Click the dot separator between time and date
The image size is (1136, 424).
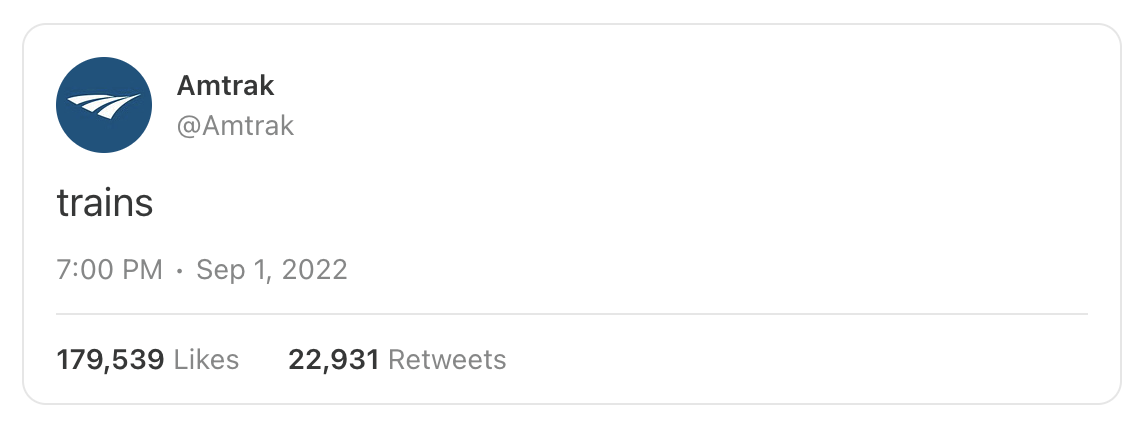180,270
